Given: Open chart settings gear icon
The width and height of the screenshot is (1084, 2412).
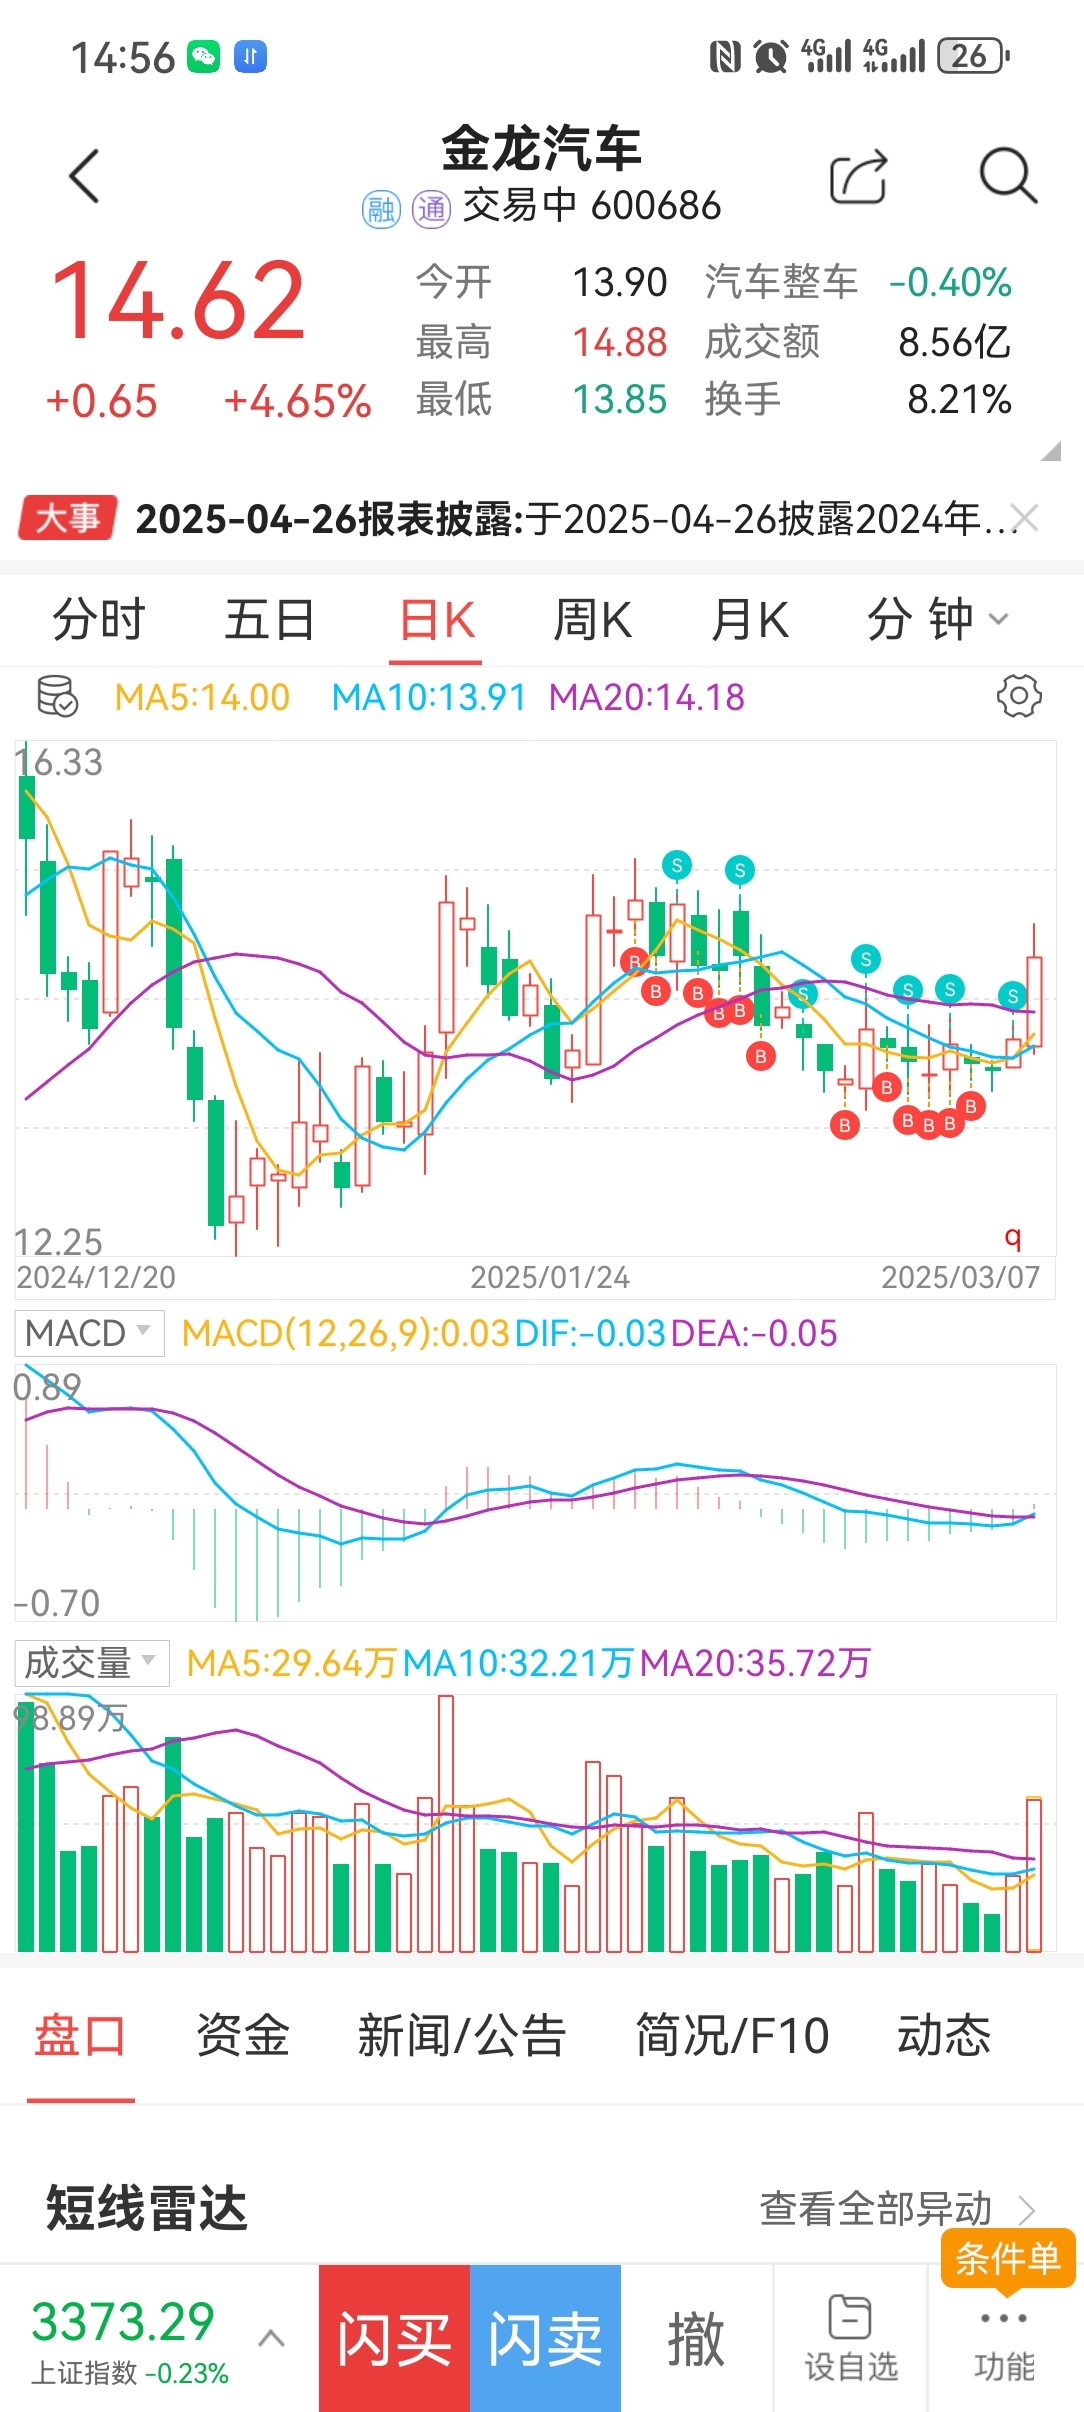Looking at the screenshot, I should [x=1019, y=696].
